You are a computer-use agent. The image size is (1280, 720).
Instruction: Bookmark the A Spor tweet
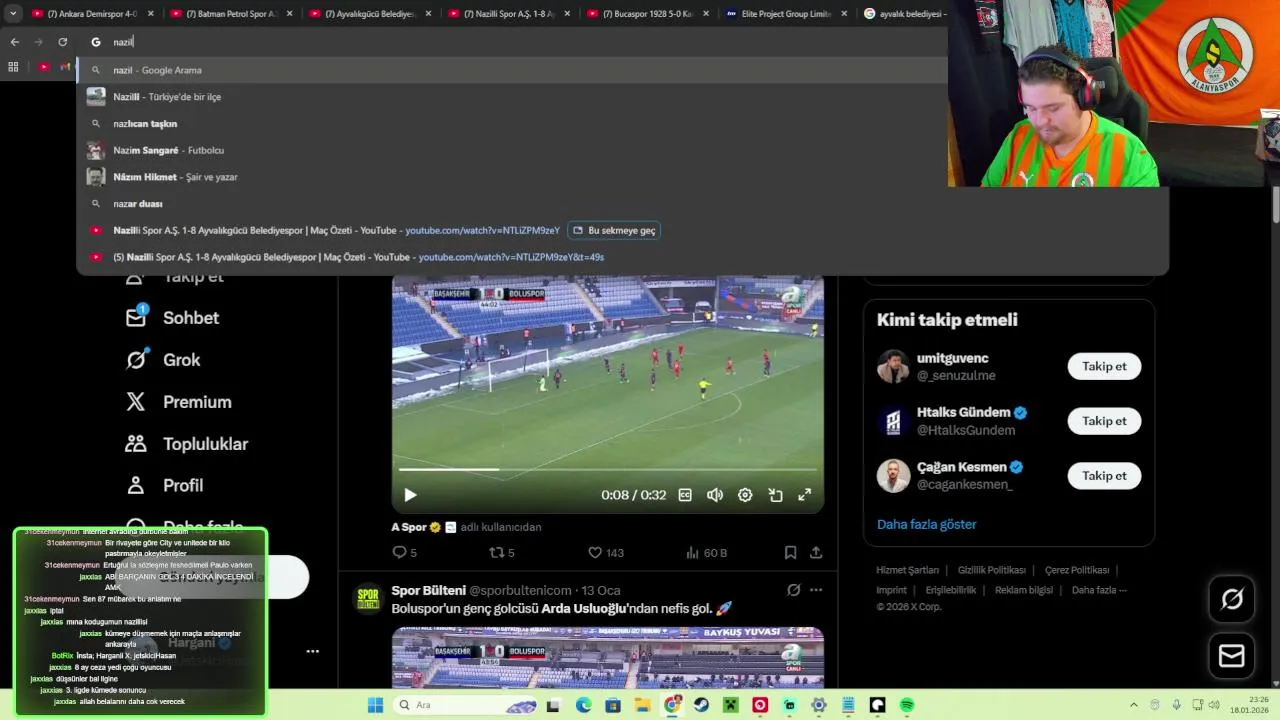click(x=790, y=552)
